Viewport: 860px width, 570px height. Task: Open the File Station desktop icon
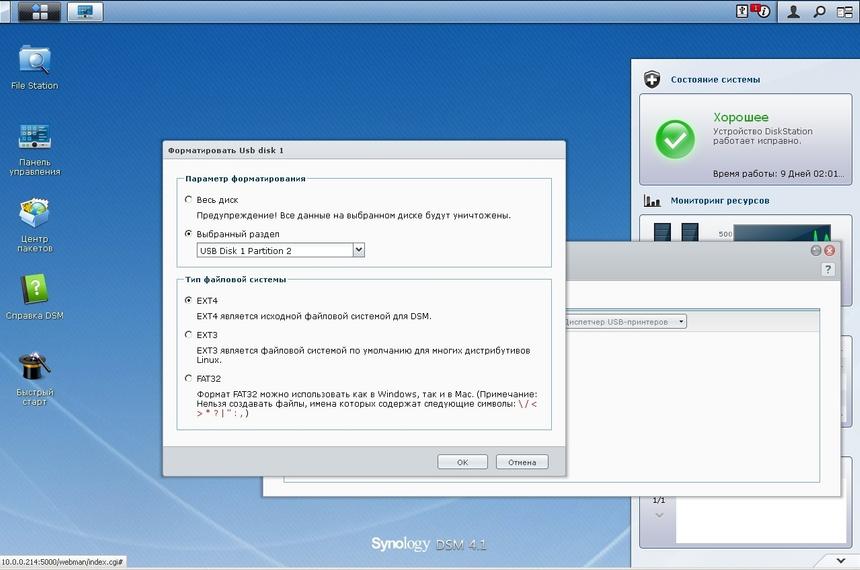tap(34, 61)
